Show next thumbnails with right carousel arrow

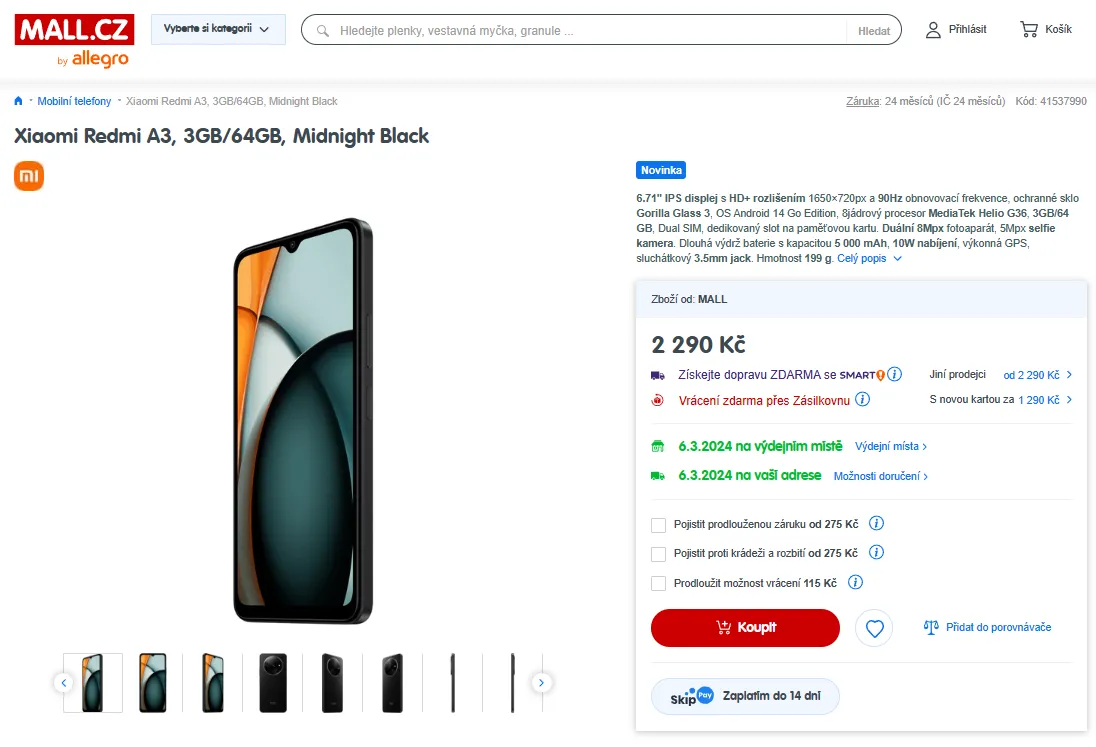click(541, 683)
